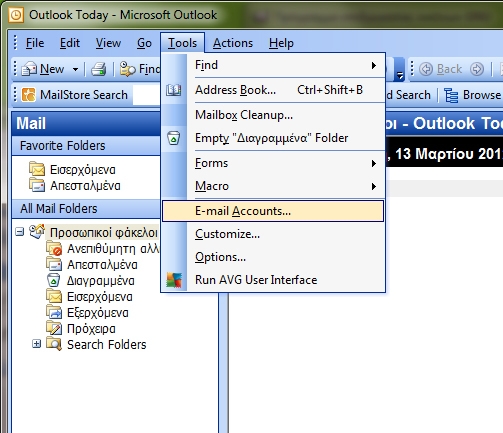Open the Go menu
The height and width of the screenshot is (433, 503).
pos(144,43)
